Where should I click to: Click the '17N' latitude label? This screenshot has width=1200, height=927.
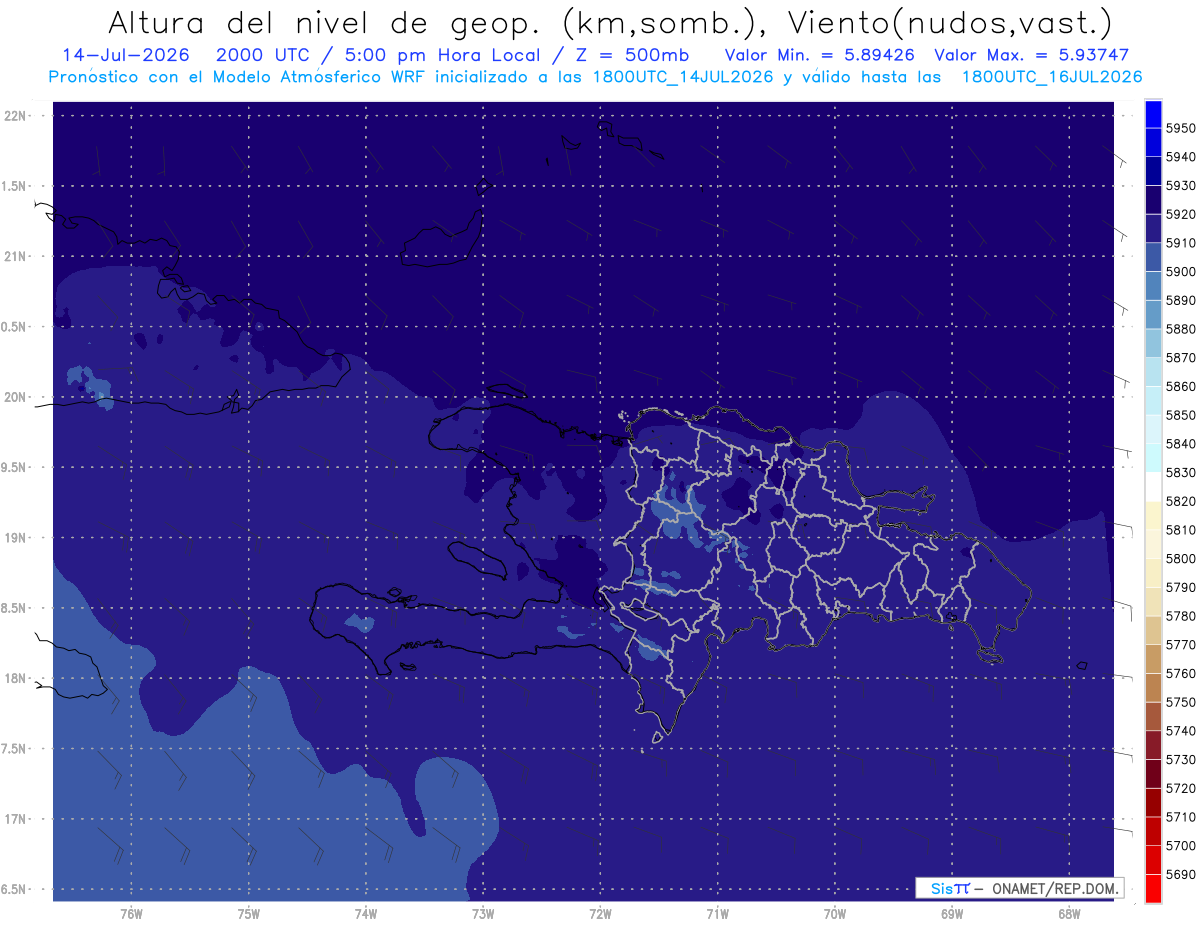[16, 820]
